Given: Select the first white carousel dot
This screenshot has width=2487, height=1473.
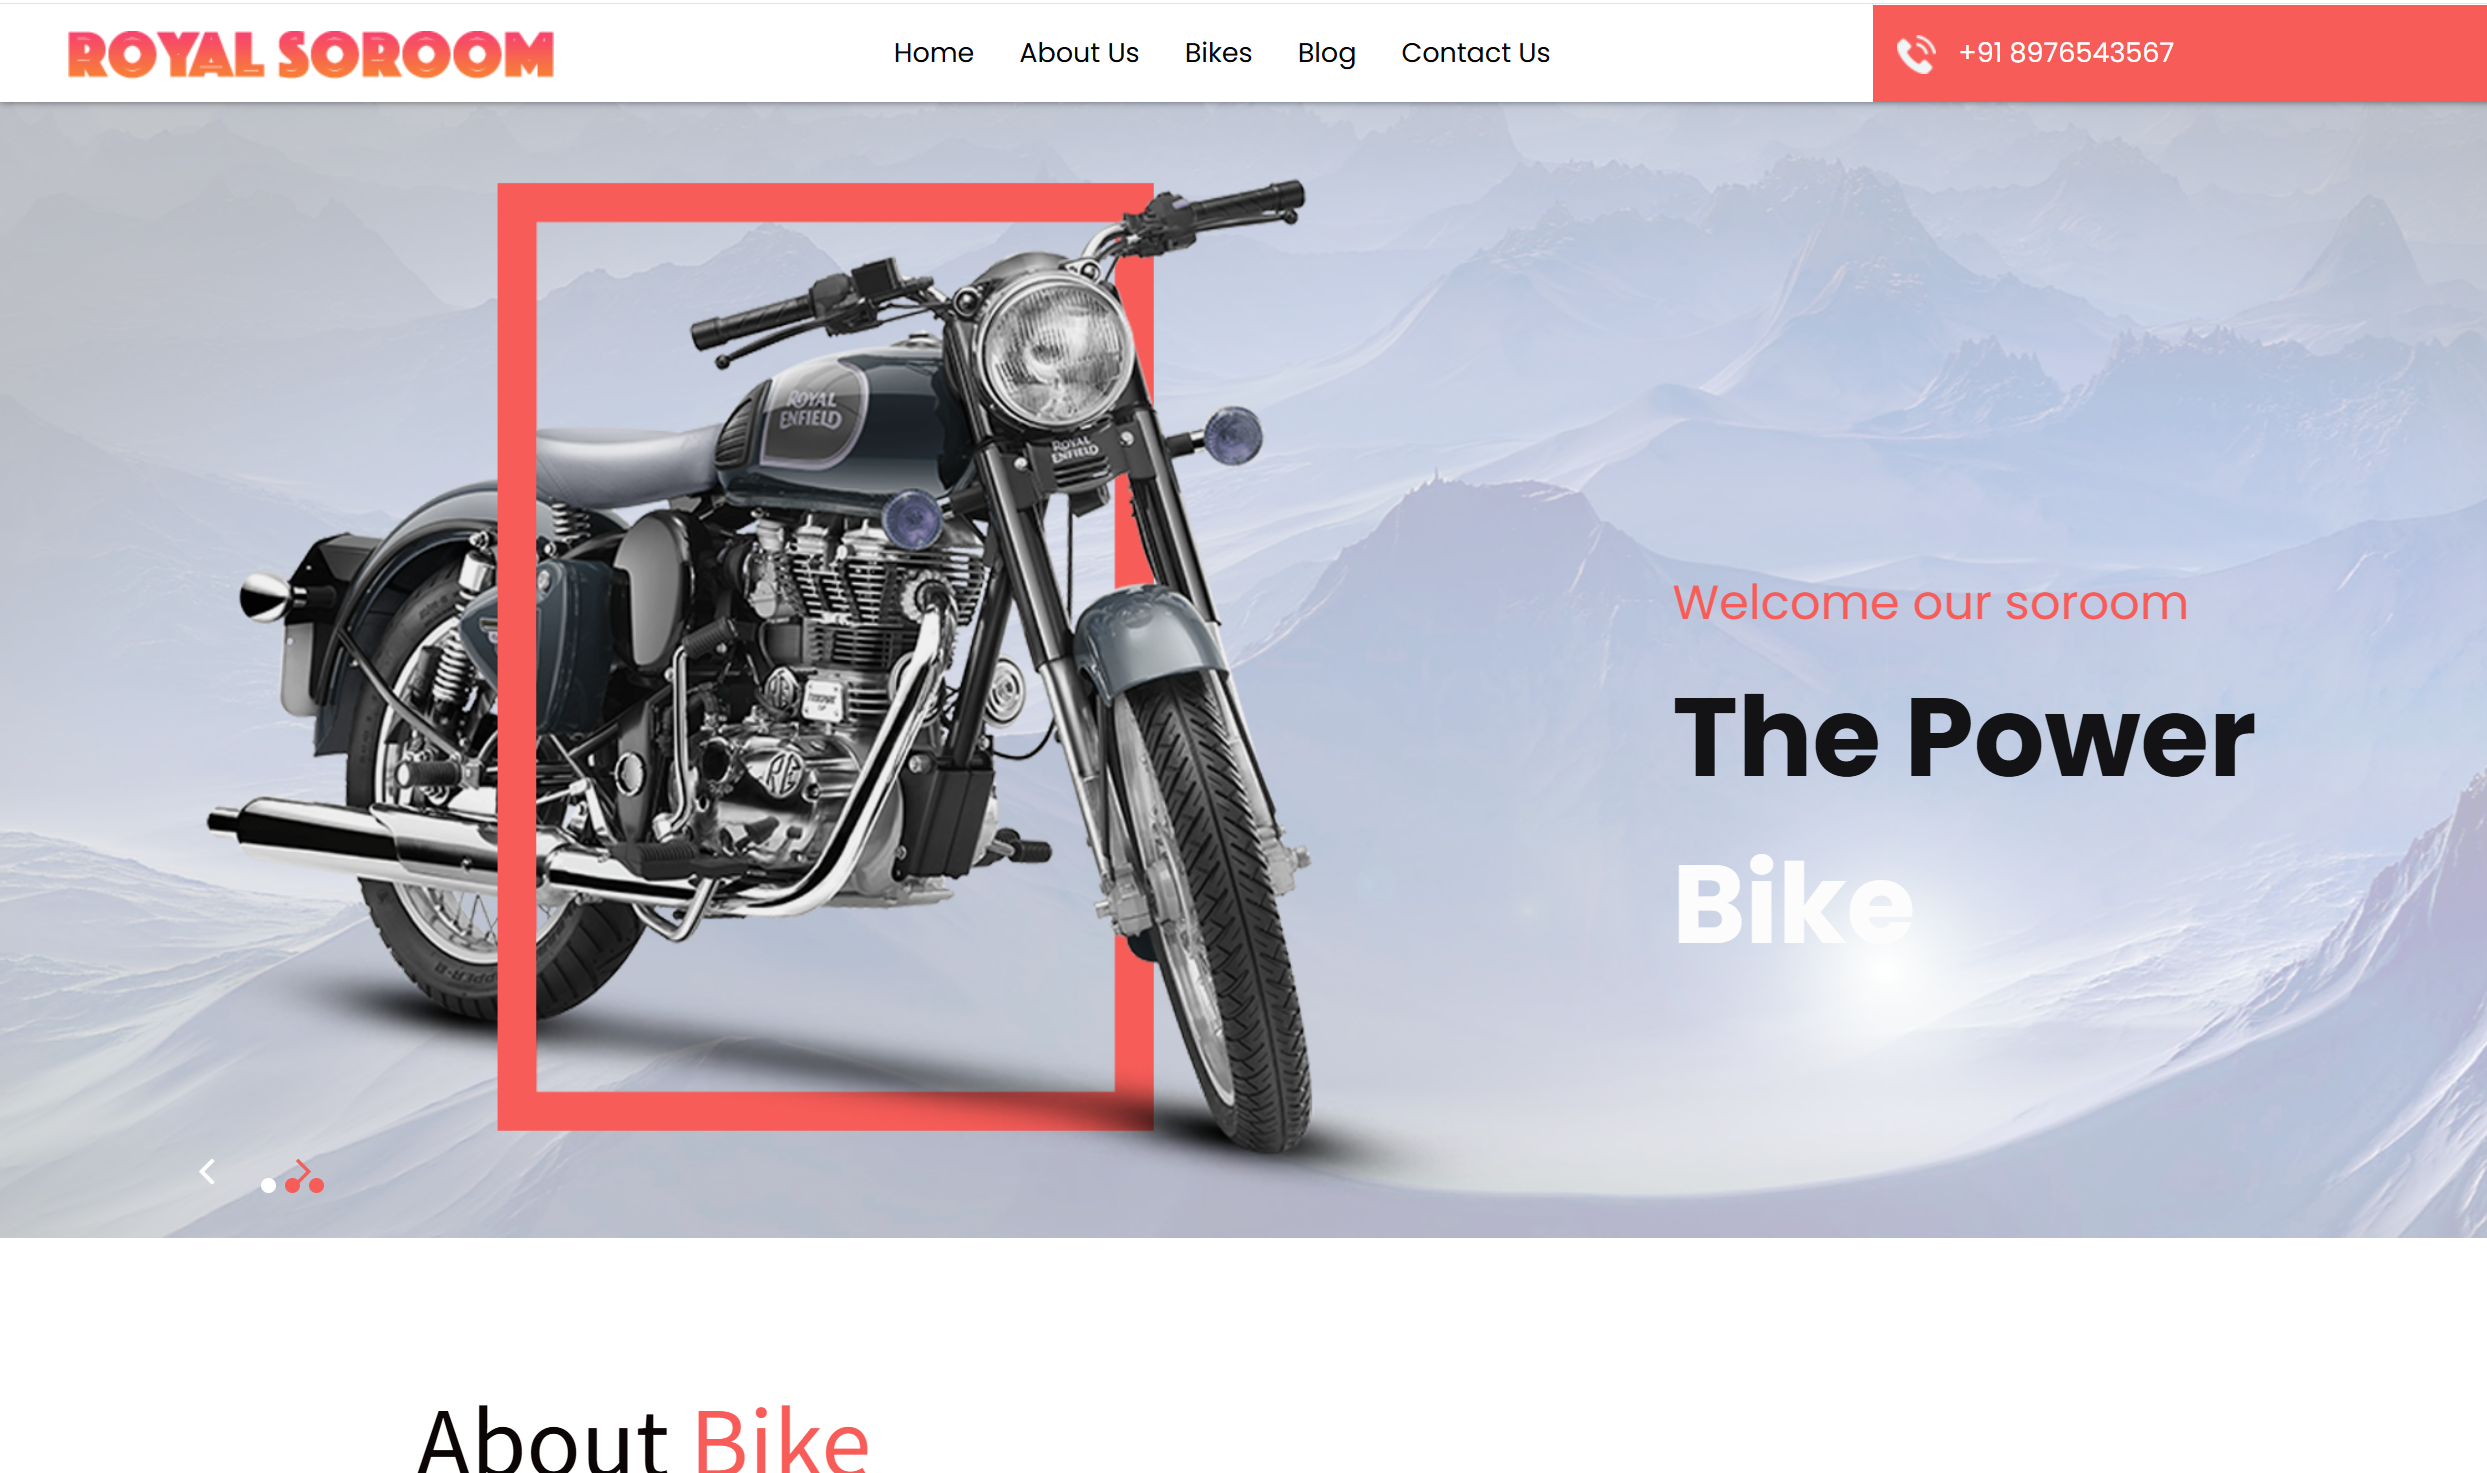Looking at the screenshot, I should click(268, 1185).
